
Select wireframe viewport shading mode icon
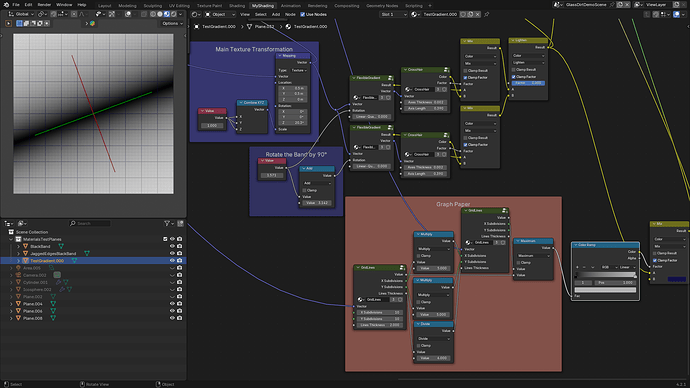pos(153,14)
